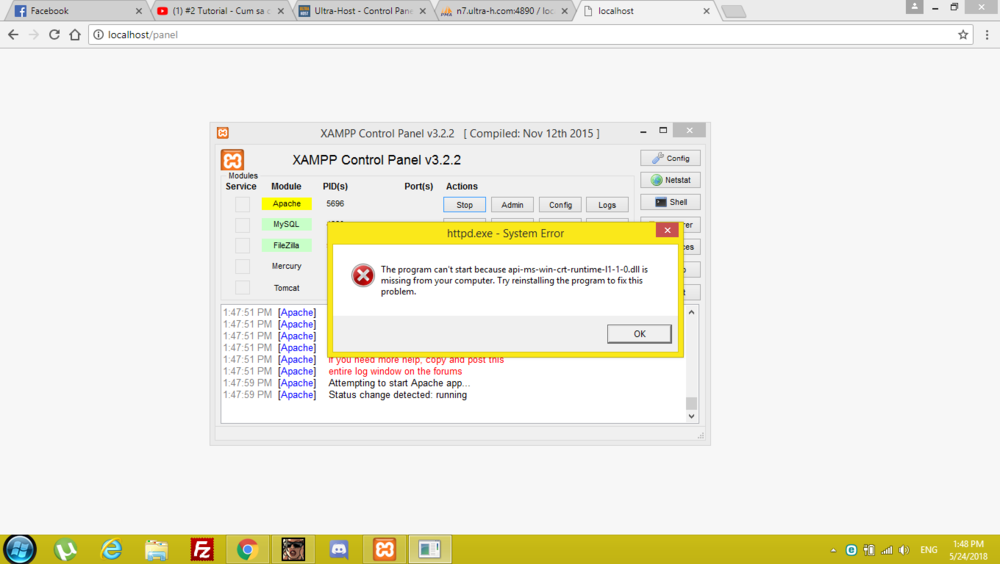The width and height of the screenshot is (1000, 564).
Task: Click the red error icon in dialog
Action: 363,276
